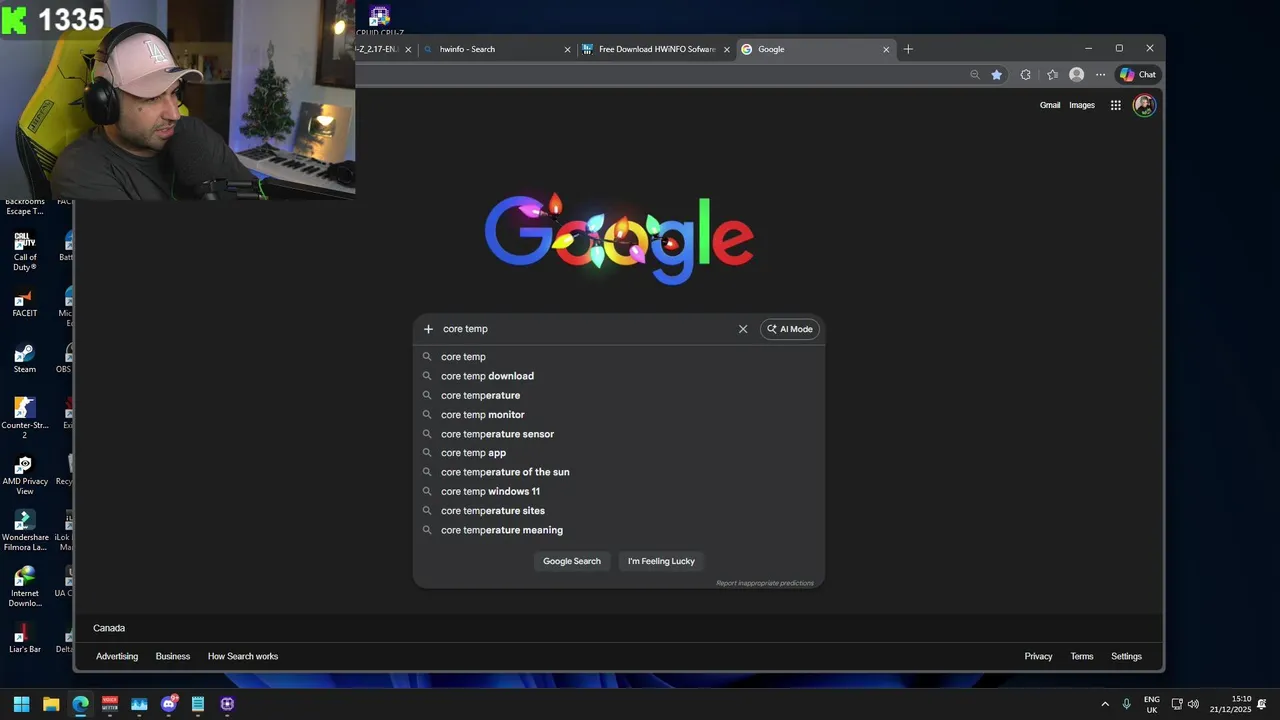Viewport: 1280px width, 720px height.
Task: Open the Terms footer link
Action: 1082,657
